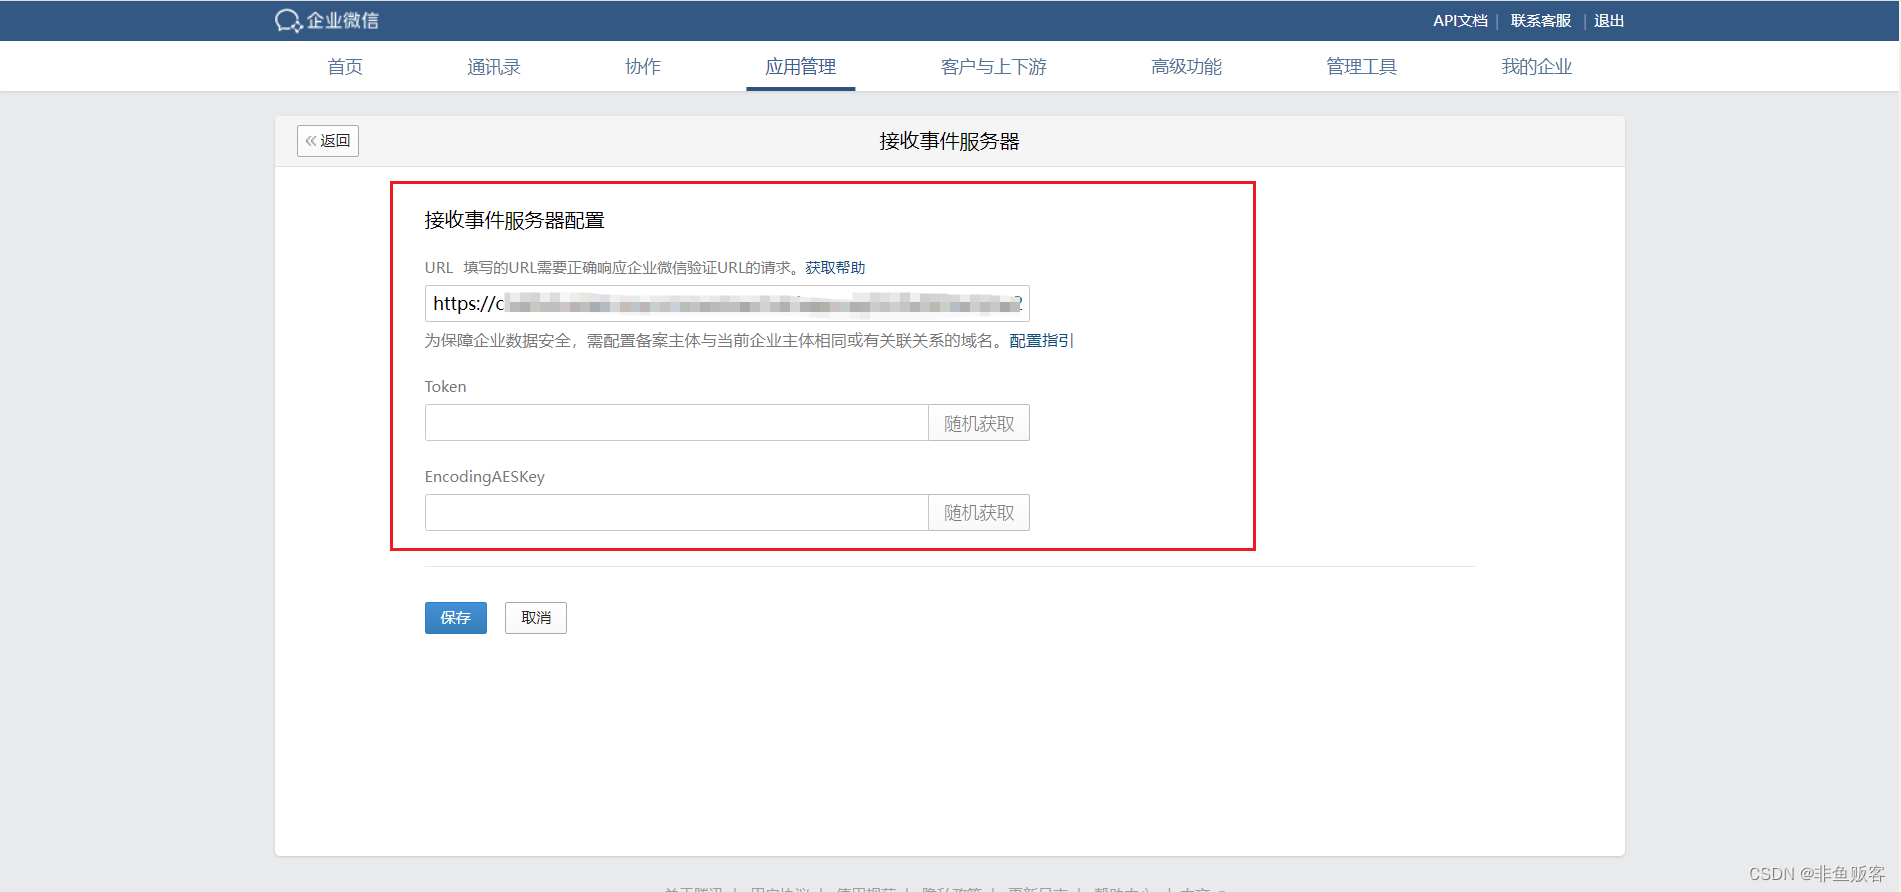Screen dimensions: 1901x892
Task: Click the 保存 save button
Action: pyautogui.click(x=456, y=618)
